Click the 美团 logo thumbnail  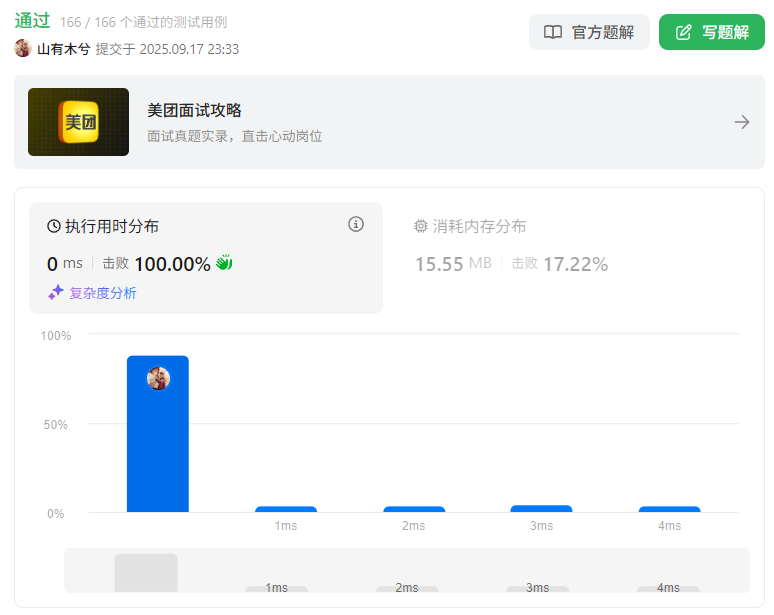coord(78,122)
